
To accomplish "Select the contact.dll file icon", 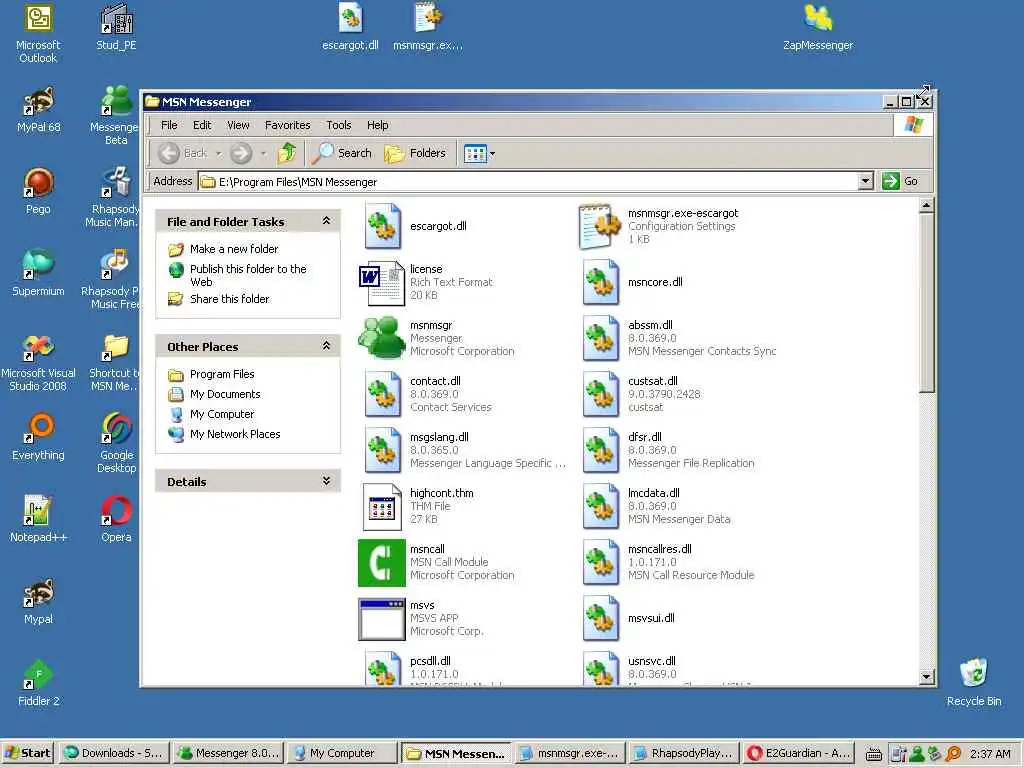I will point(383,394).
